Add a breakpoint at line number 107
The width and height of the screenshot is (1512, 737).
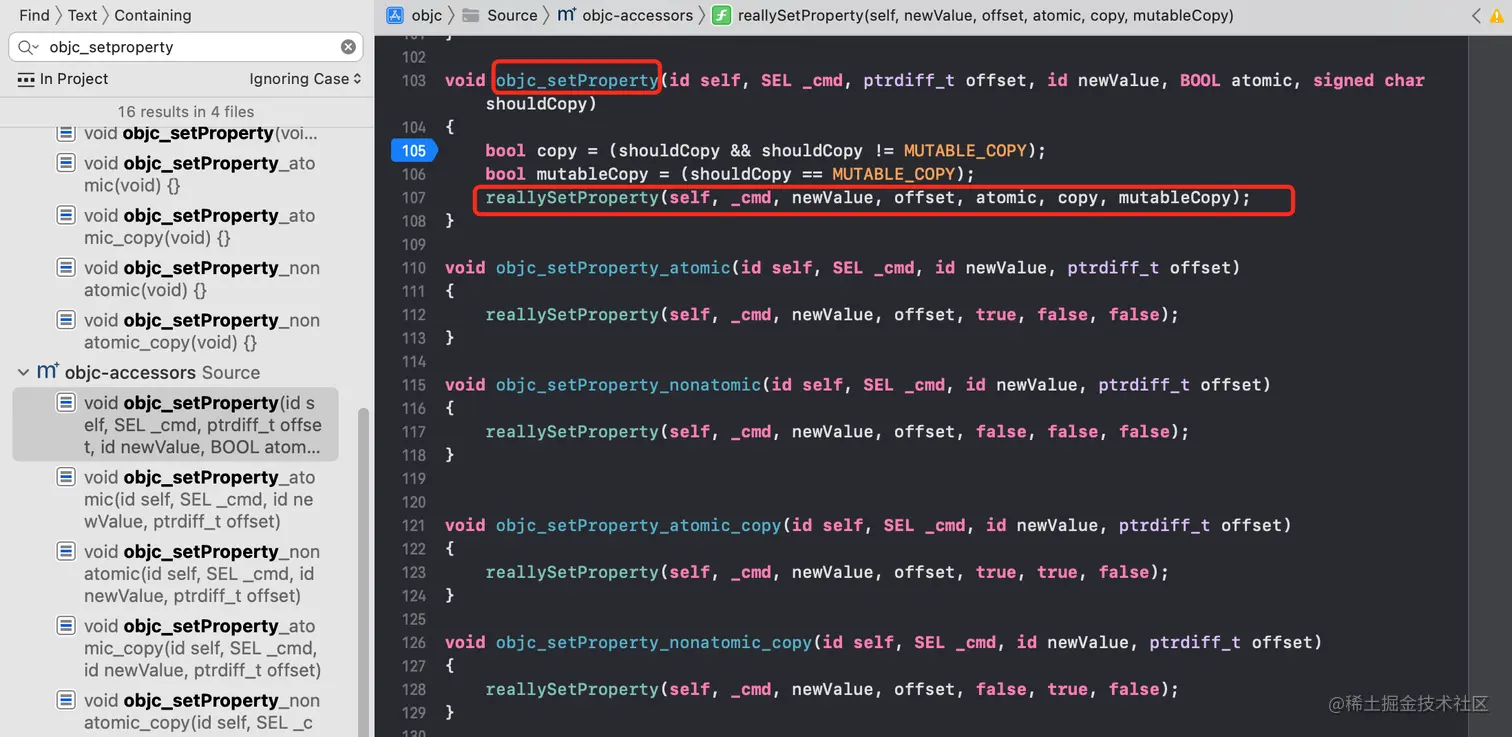coord(414,198)
